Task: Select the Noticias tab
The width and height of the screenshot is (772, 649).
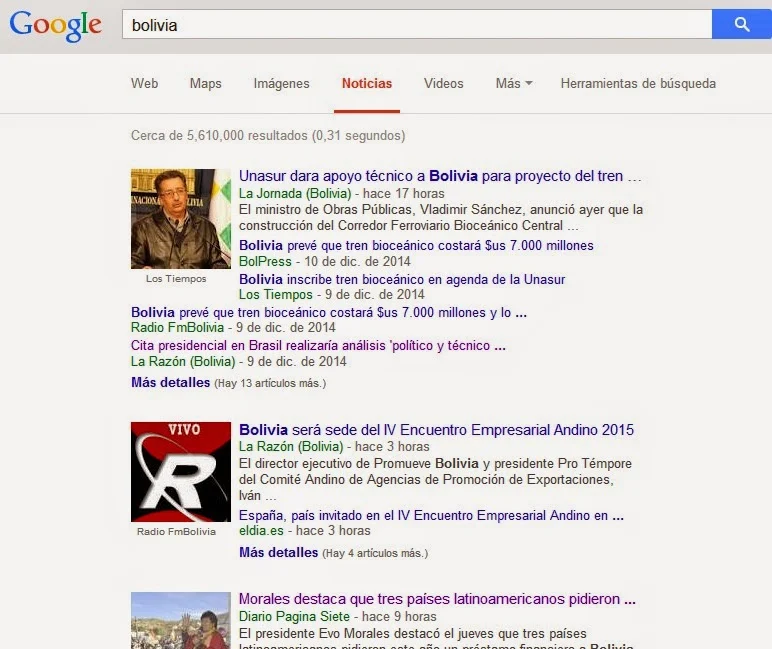Action: [367, 83]
